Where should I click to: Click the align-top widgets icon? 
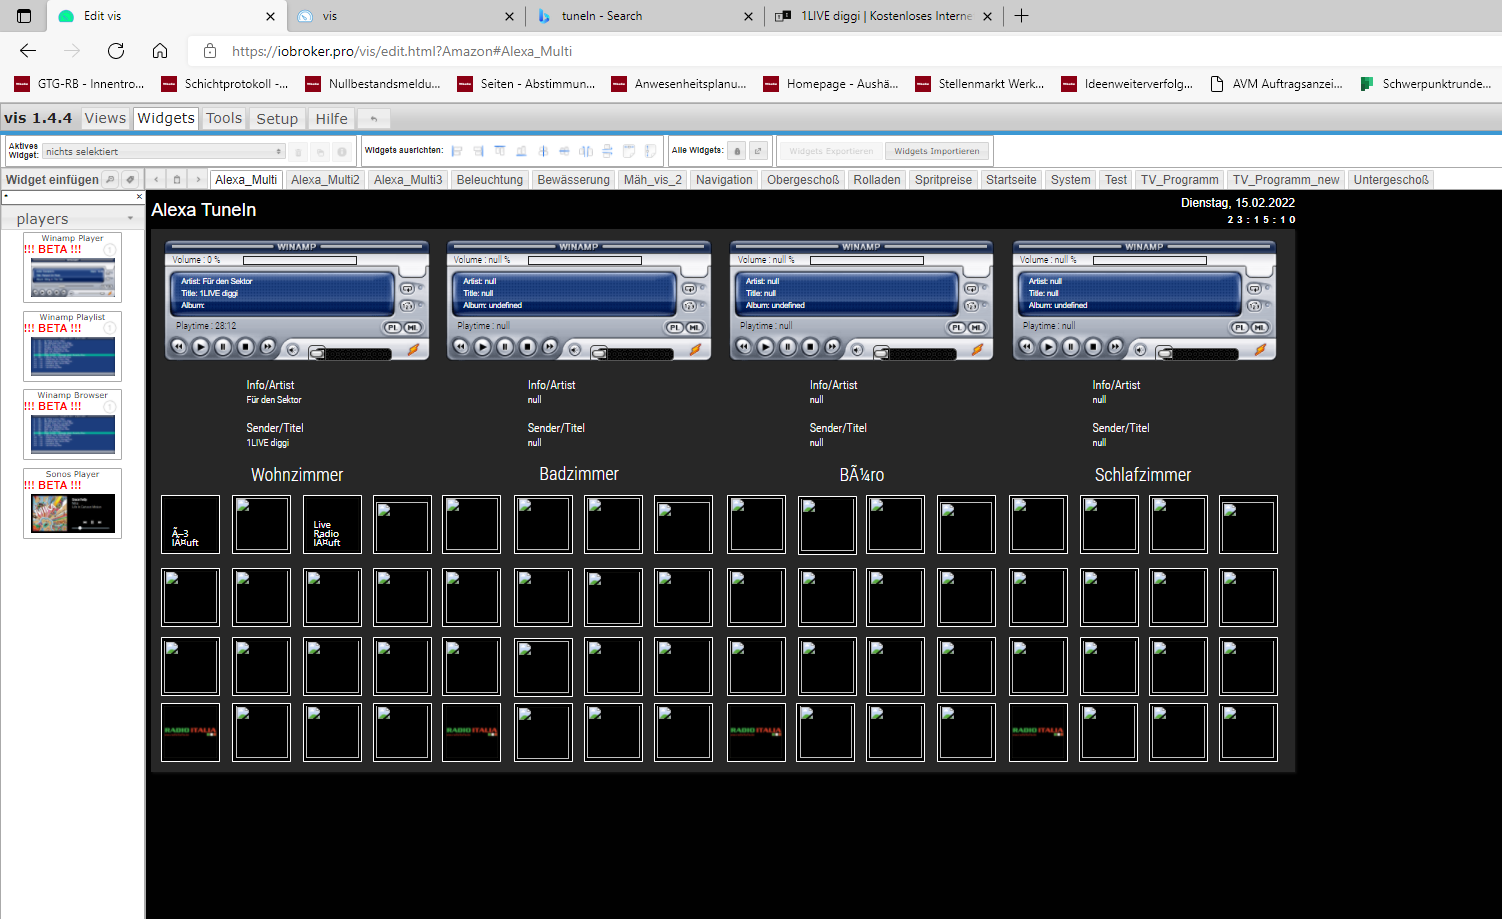pos(500,151)
